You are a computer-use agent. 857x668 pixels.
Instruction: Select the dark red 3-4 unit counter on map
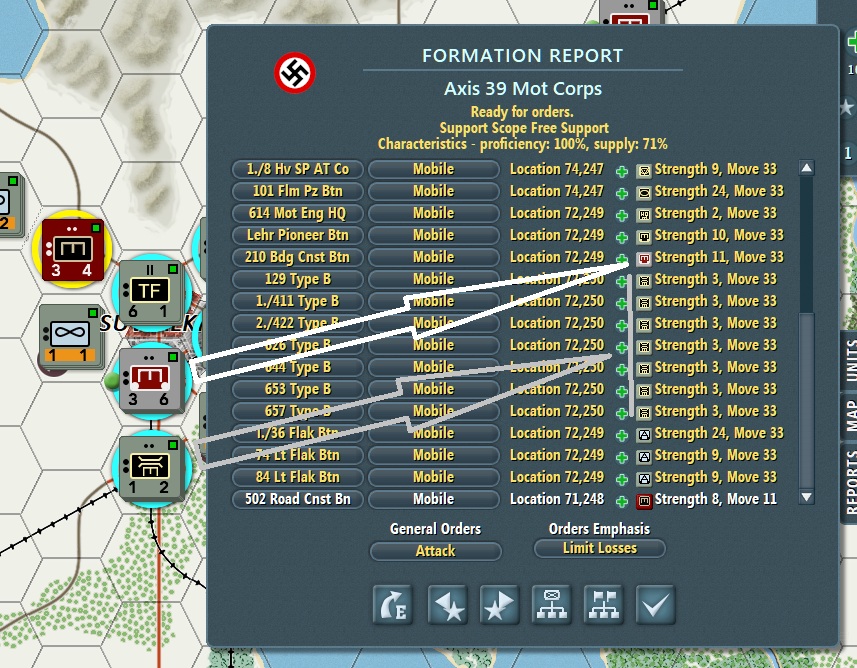(x=73, y=249)
